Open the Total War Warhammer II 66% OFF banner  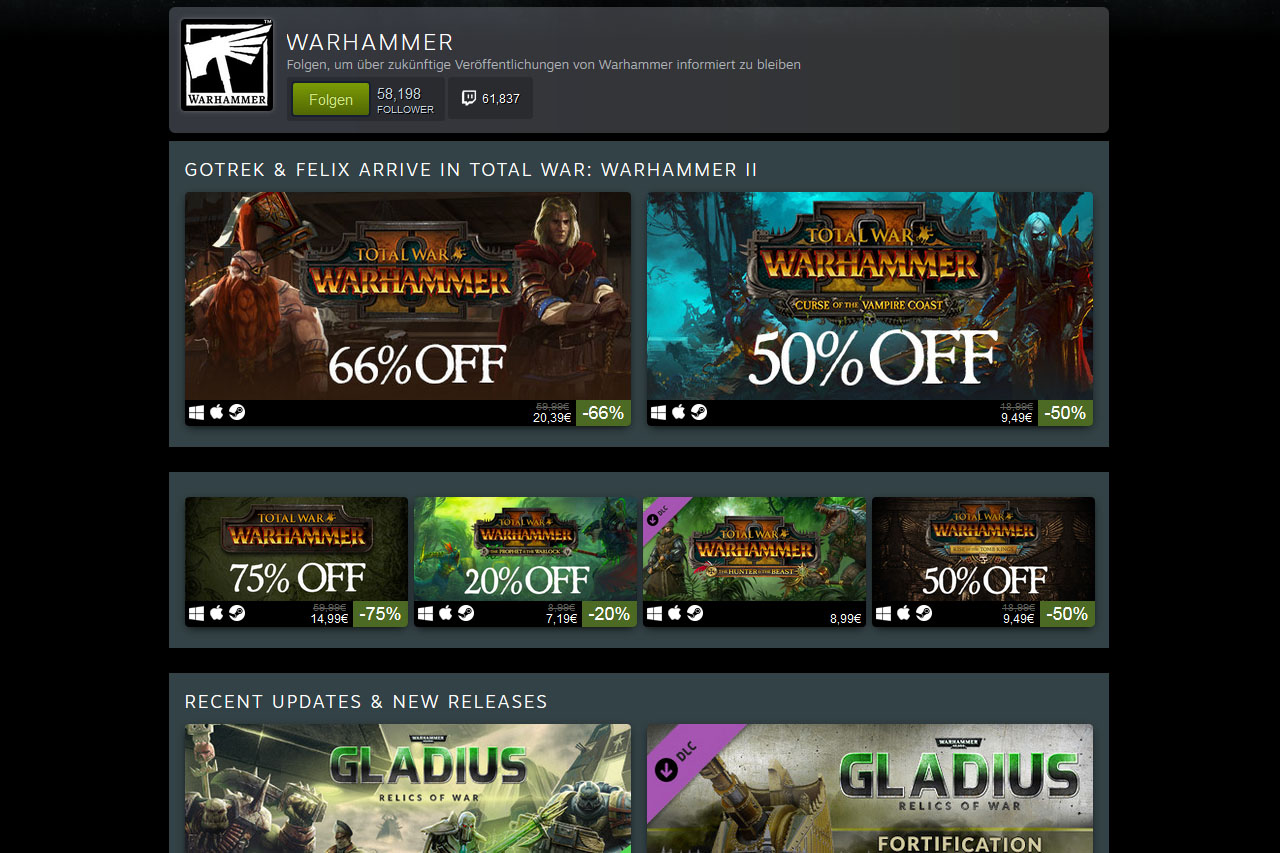tap(408, 296)
